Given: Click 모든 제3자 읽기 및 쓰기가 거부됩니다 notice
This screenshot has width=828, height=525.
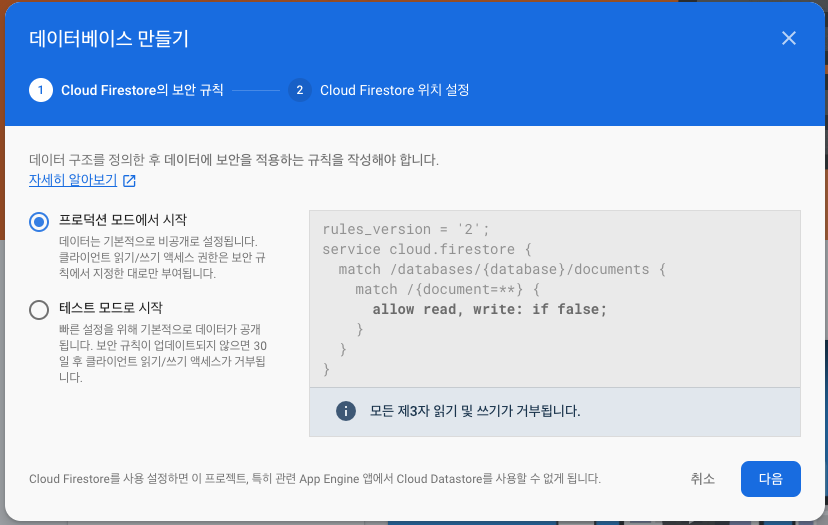Looking at the screenshot, I should 475,411.
